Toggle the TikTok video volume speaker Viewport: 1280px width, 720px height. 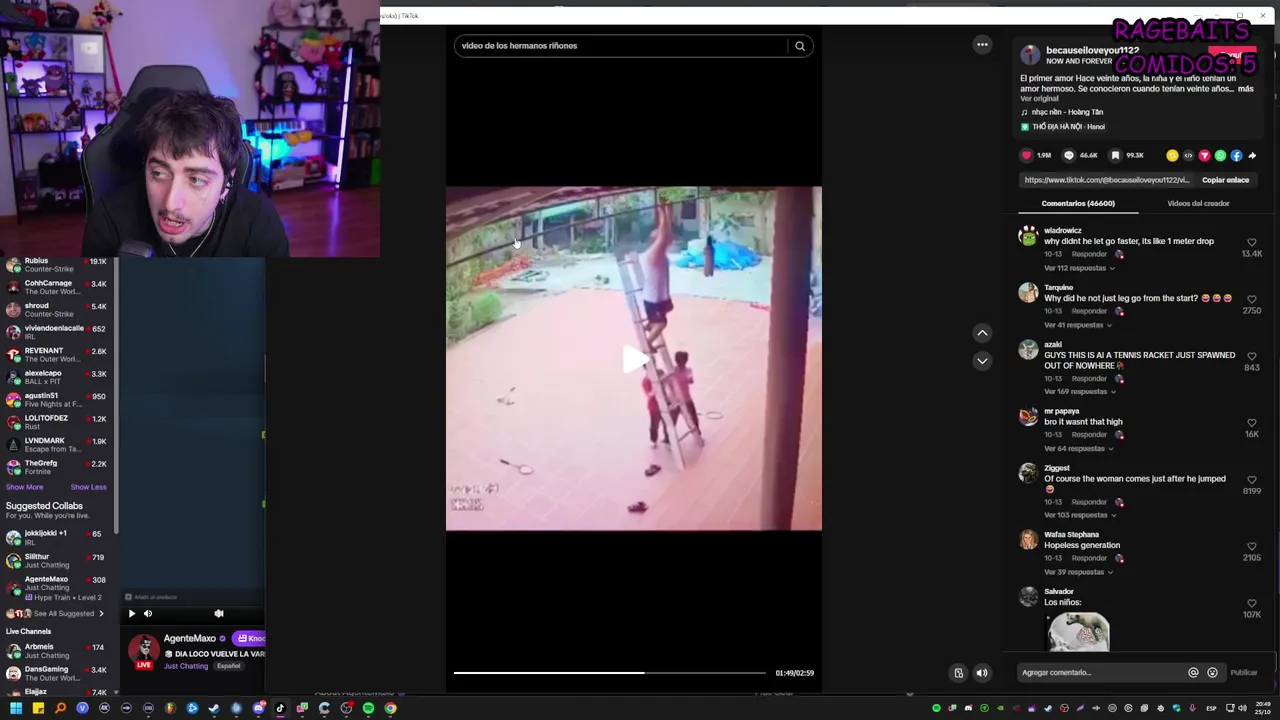click(x=982, y=673)
